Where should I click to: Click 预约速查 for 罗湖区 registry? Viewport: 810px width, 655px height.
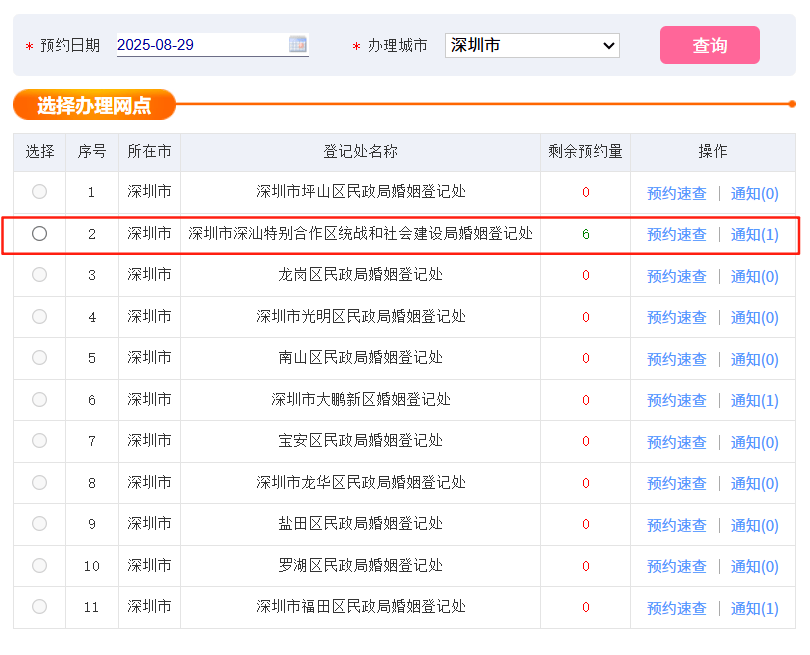tap(676, 565)
